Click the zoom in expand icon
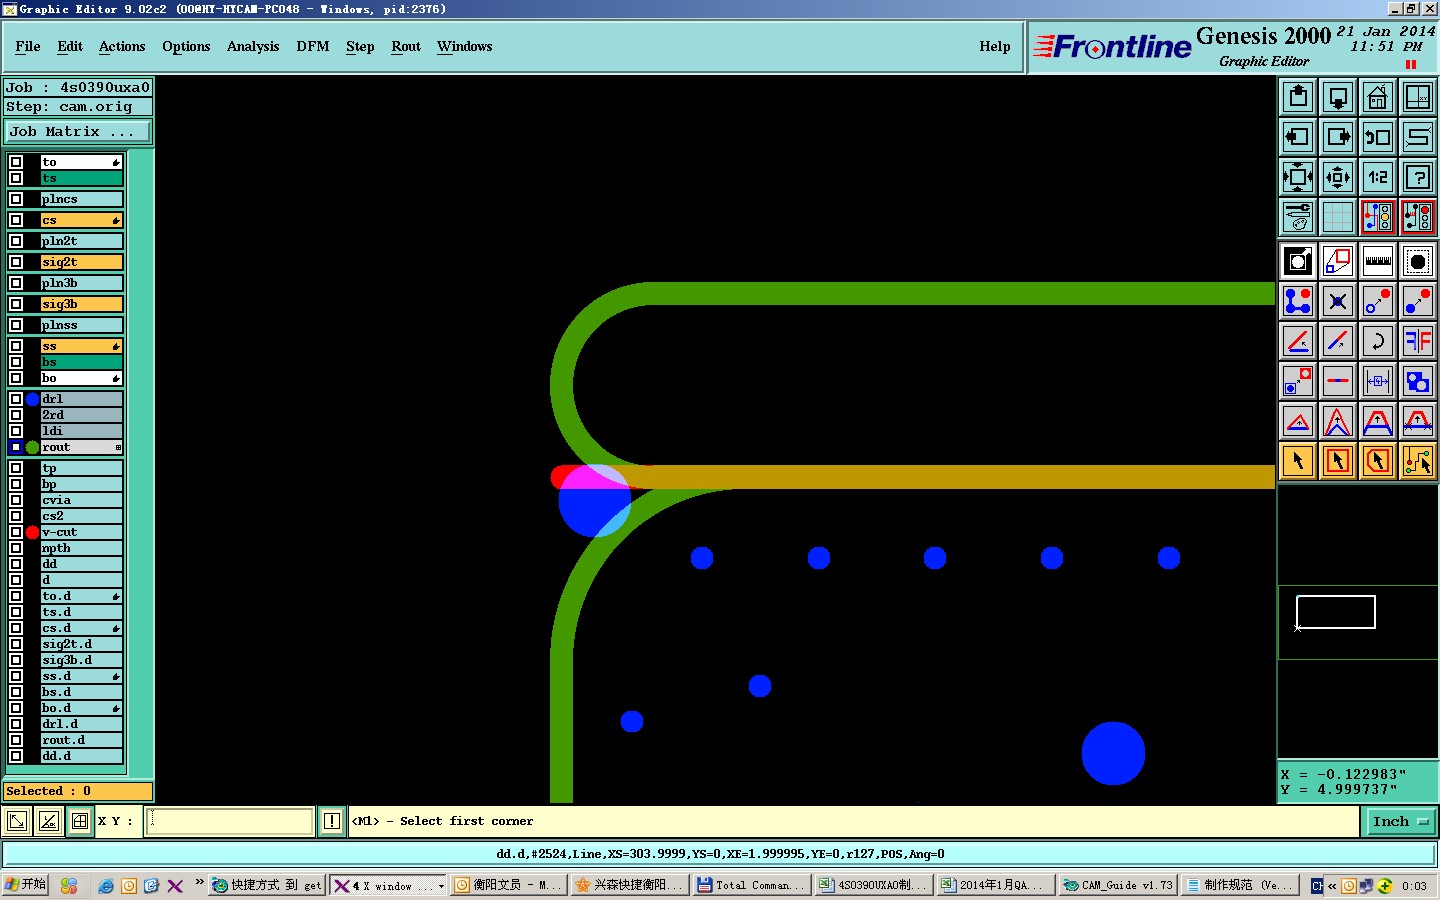The width and height of the screenshot is (1440, 900). point(1298,177)
